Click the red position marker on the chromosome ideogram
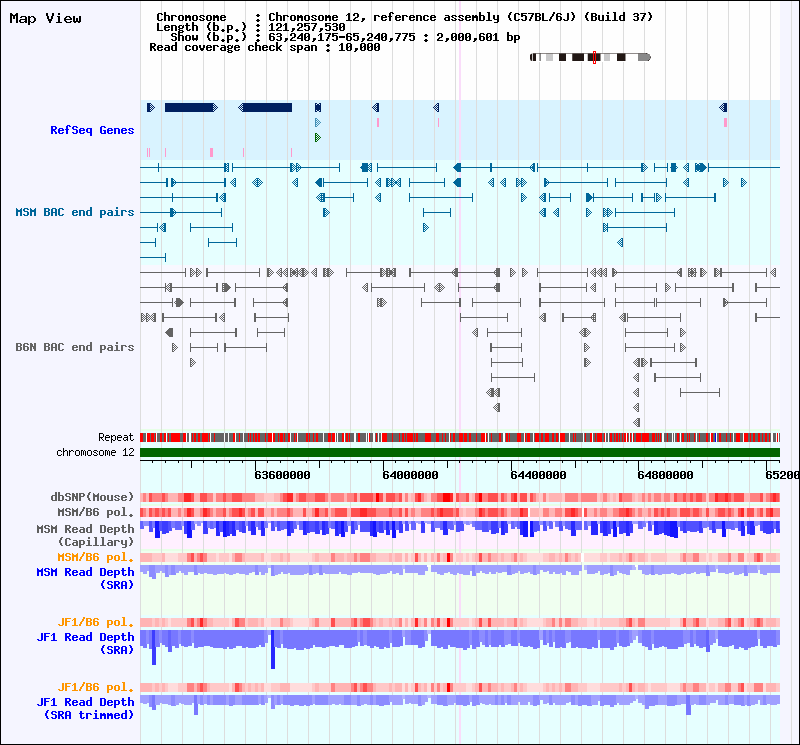The width and height of the screenshot is (800, 745). click(x=594, y=57)
